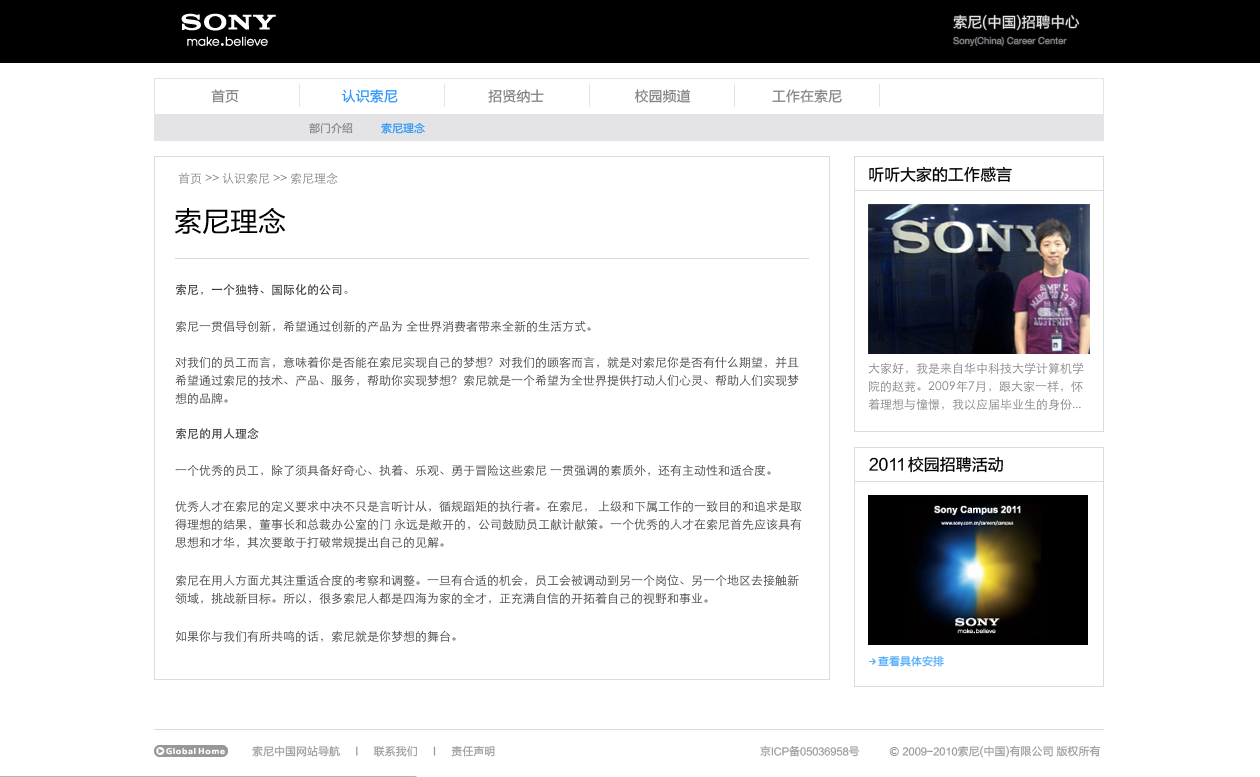Select the 索尼理念 submenu item
1260x777 pixels.
coord(403,128)
